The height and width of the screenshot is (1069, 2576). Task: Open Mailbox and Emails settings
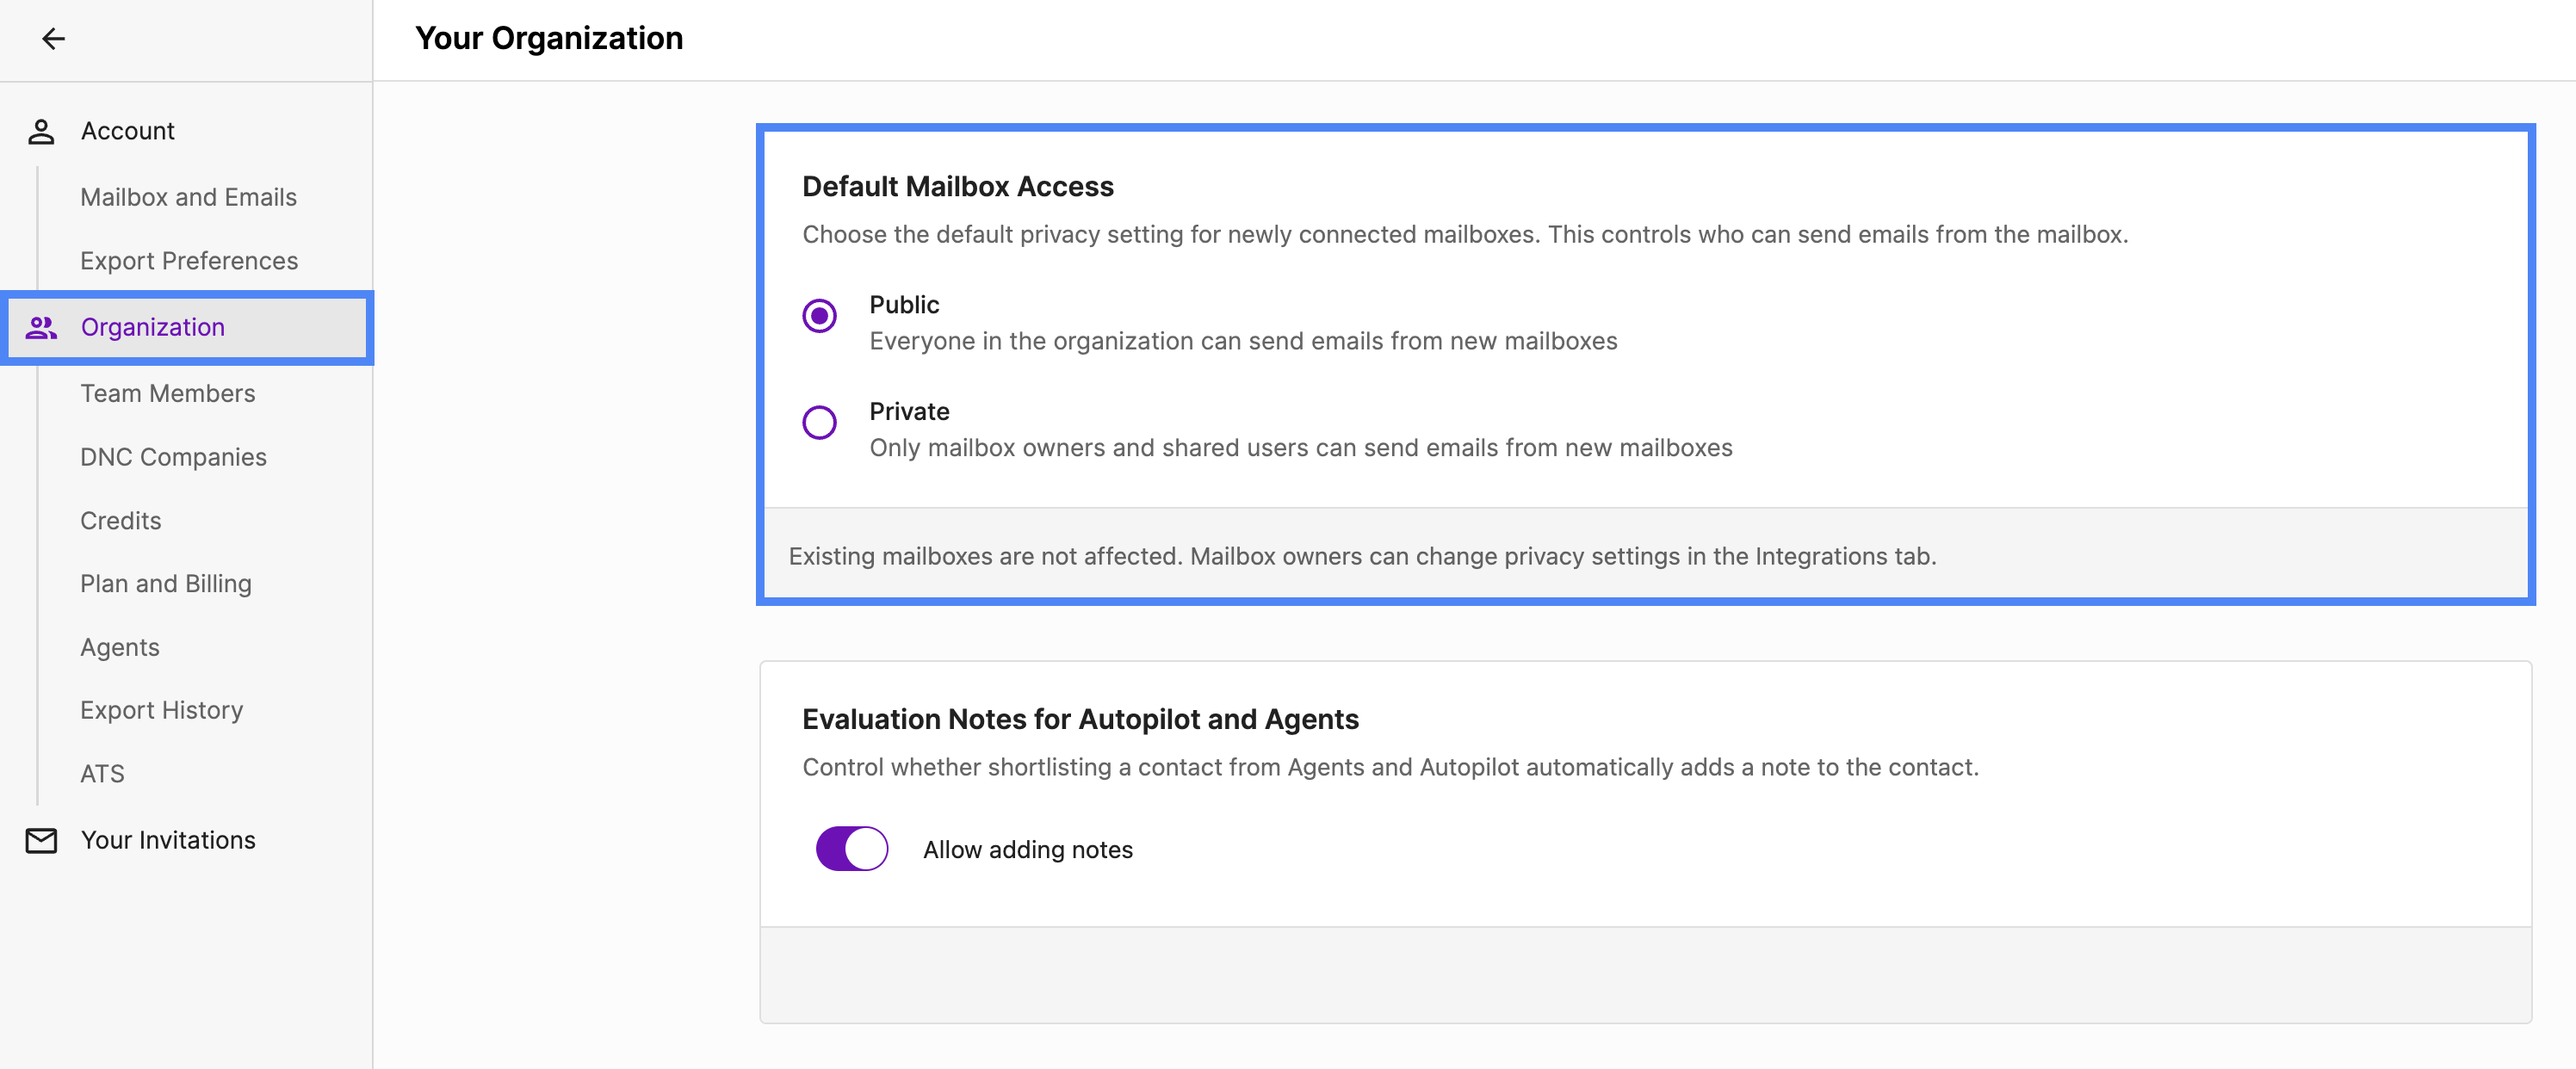(x=188, y=197)
